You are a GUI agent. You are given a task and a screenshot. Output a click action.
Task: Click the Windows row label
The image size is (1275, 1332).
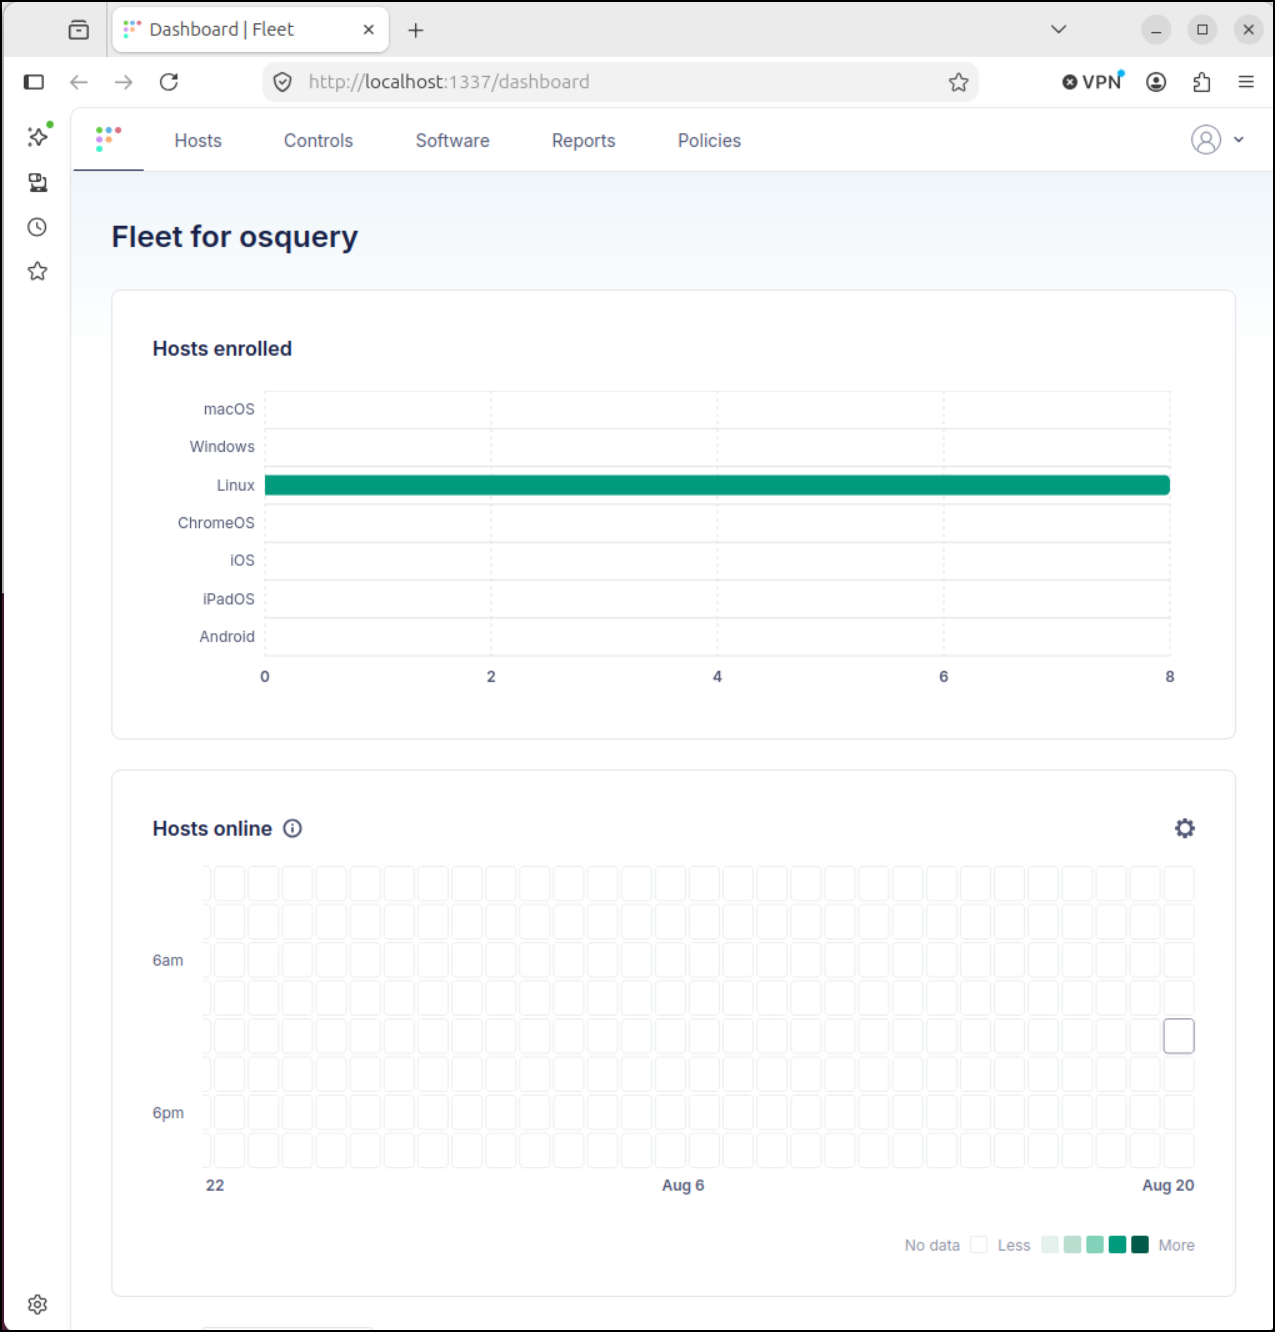(222, 447)
